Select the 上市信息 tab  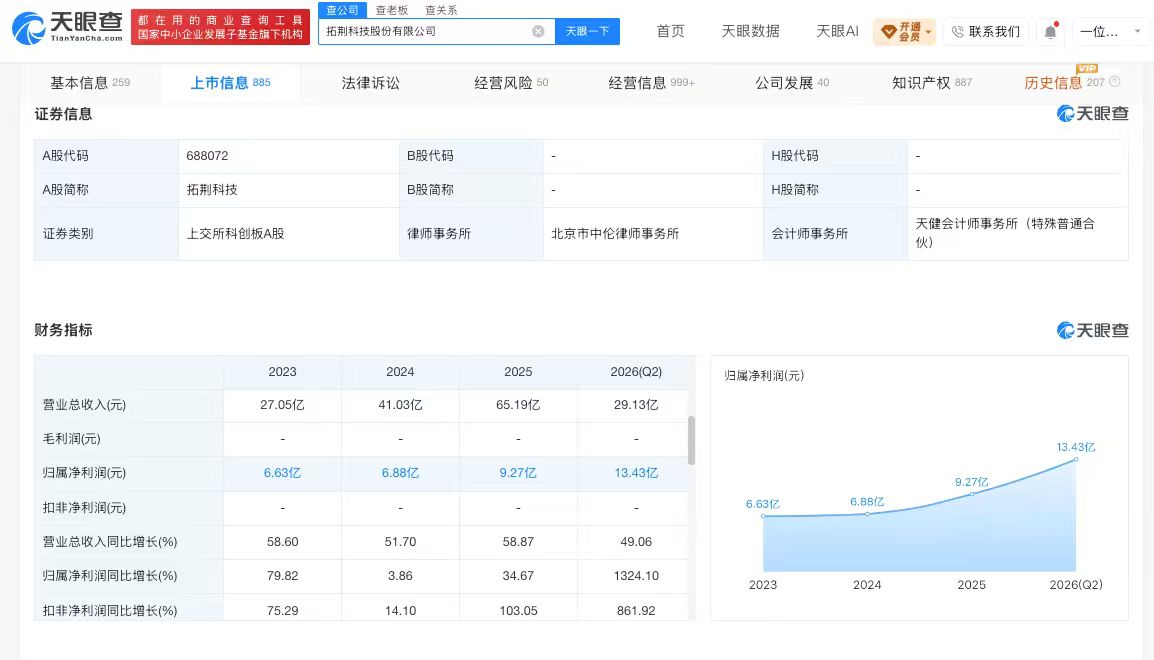[x=230, y=82]
